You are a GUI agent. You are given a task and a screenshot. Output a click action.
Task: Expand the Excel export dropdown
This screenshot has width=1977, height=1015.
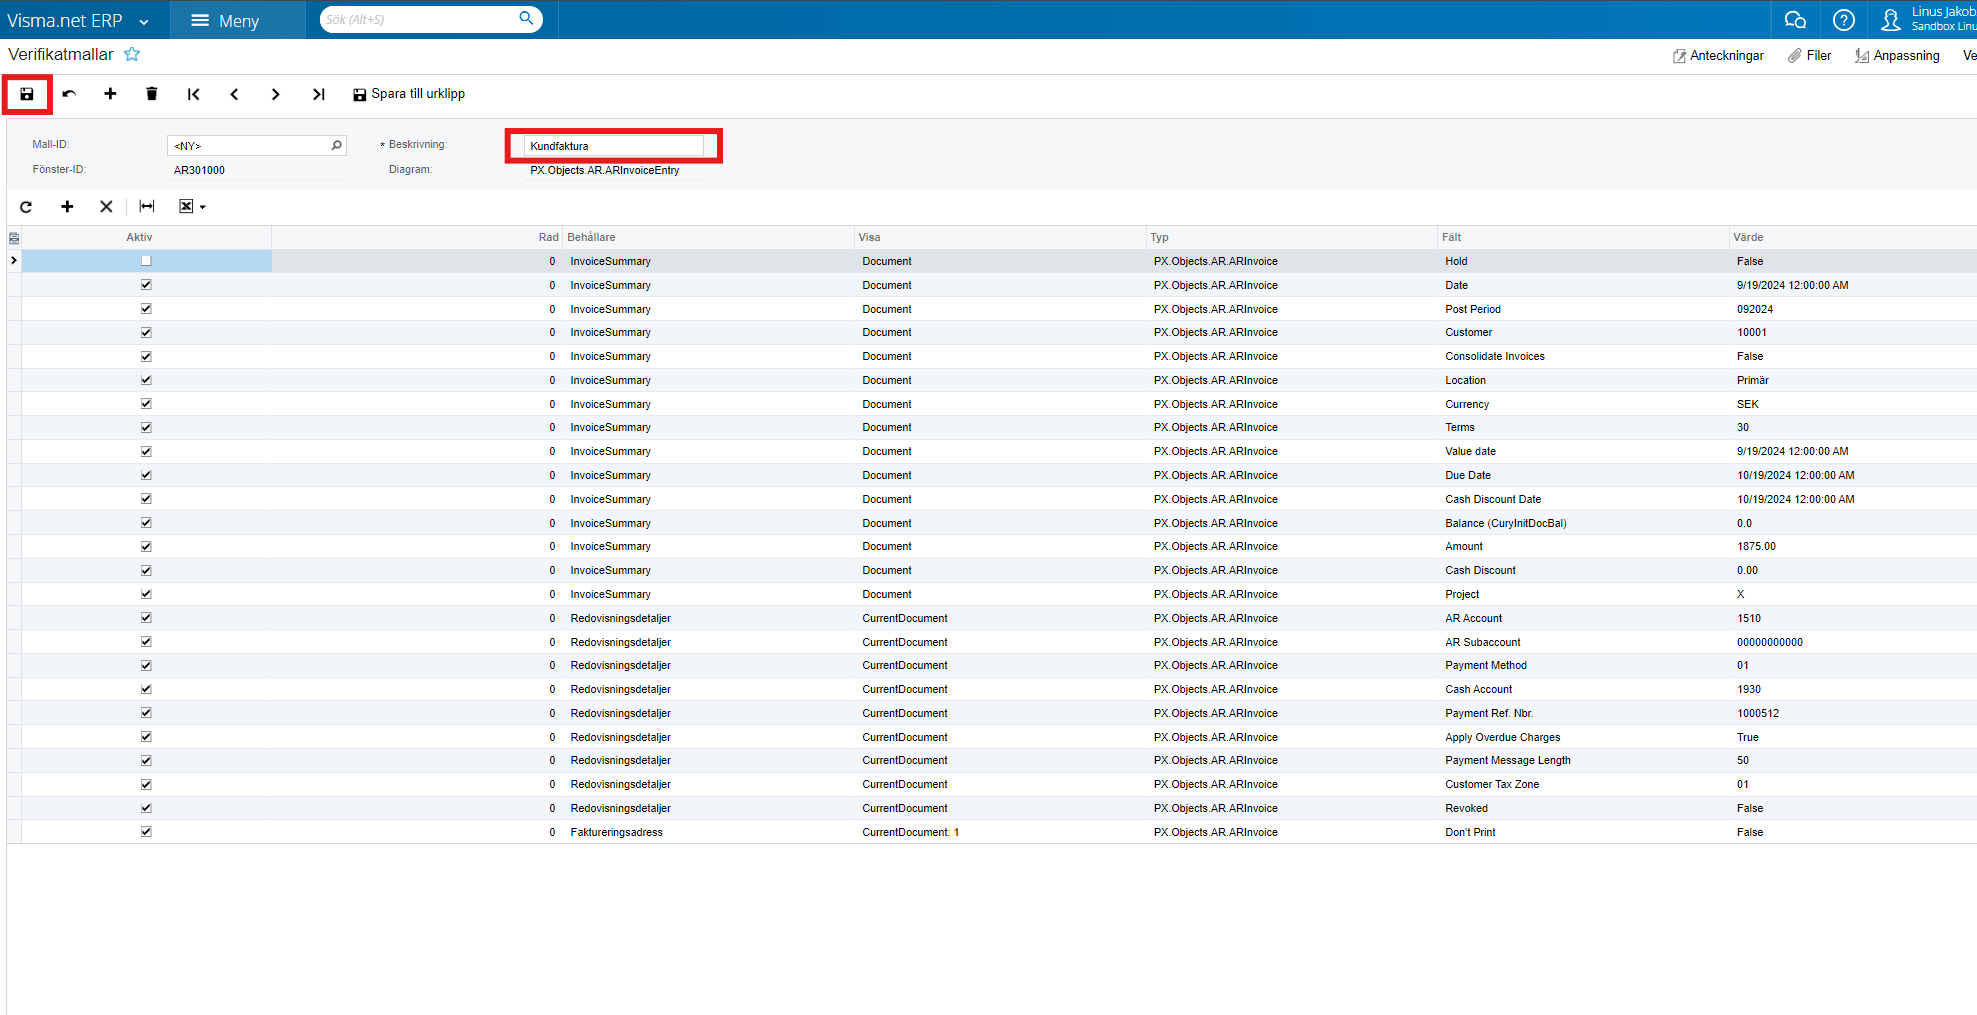(202, 207)
